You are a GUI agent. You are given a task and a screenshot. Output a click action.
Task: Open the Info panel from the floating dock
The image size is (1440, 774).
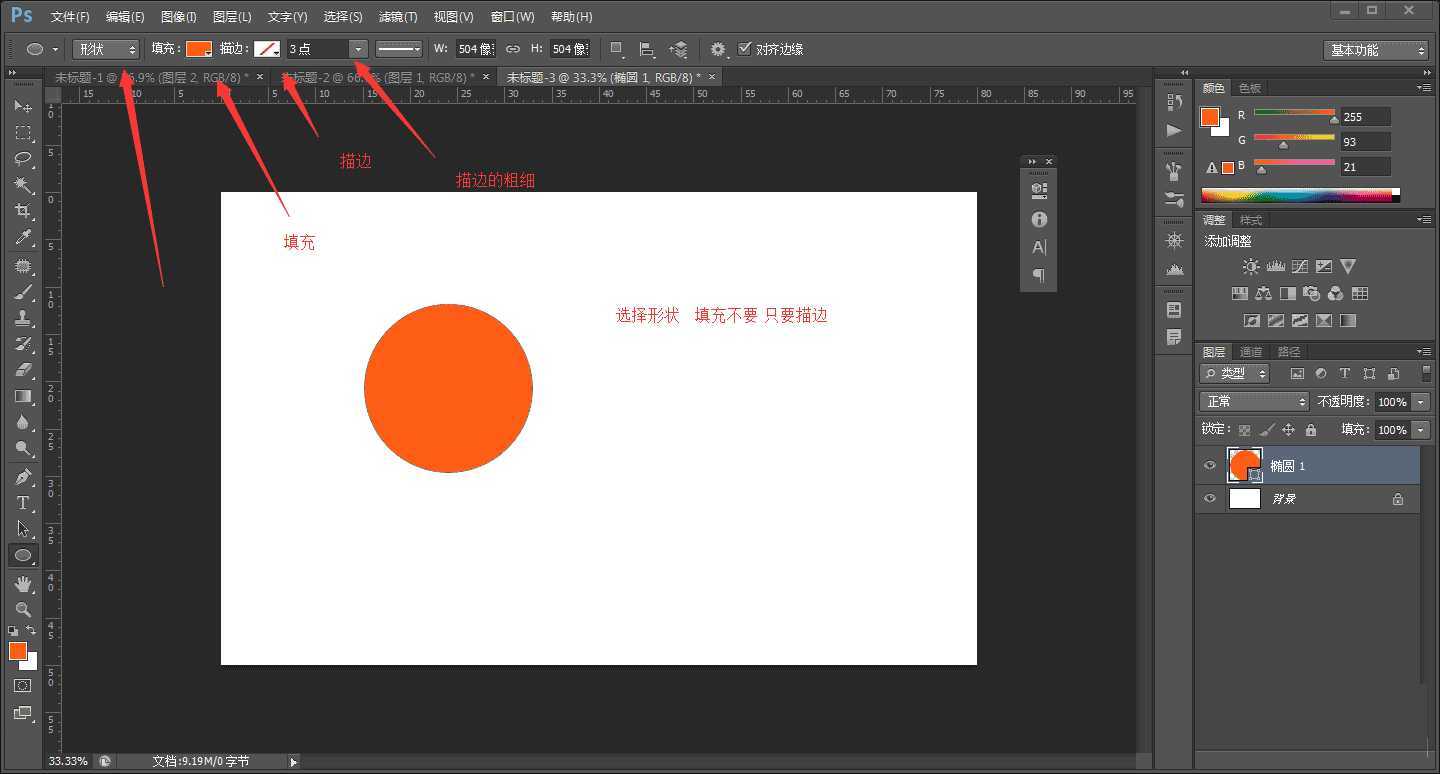[1038, 219]
